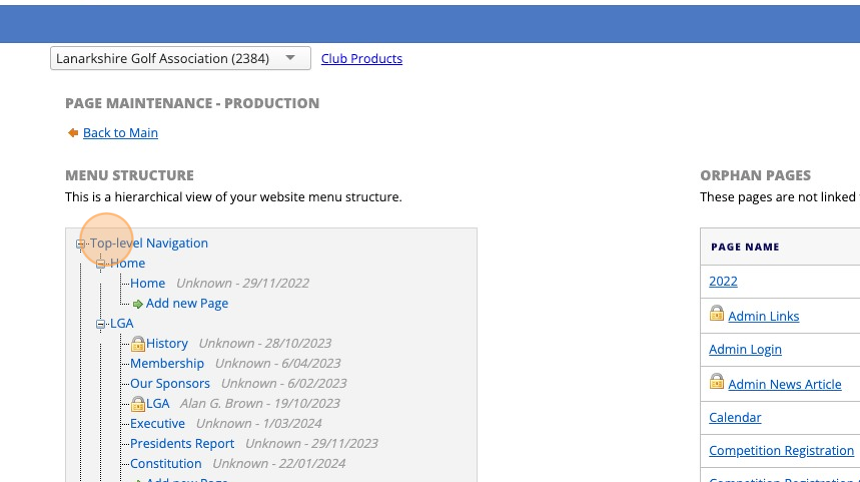Select the LGA group label in the tree
860x482 pixels.
122,324
